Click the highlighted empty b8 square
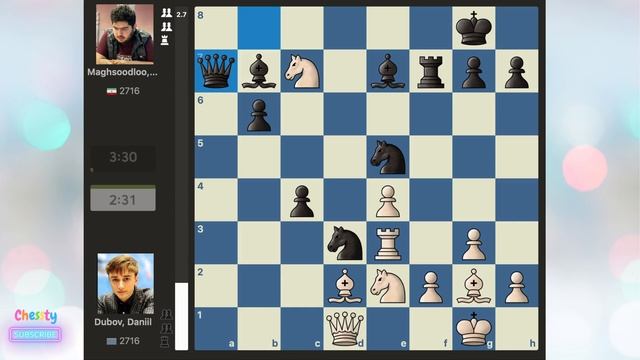Screen dimensions: 640x360 click(259, 28)
